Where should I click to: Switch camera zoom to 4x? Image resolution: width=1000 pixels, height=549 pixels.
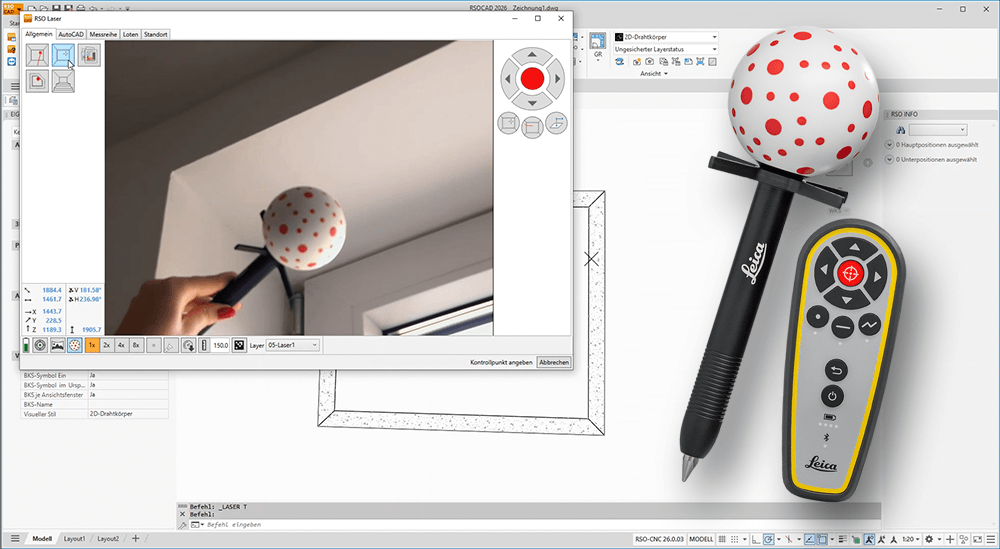[x=121, y=345]
